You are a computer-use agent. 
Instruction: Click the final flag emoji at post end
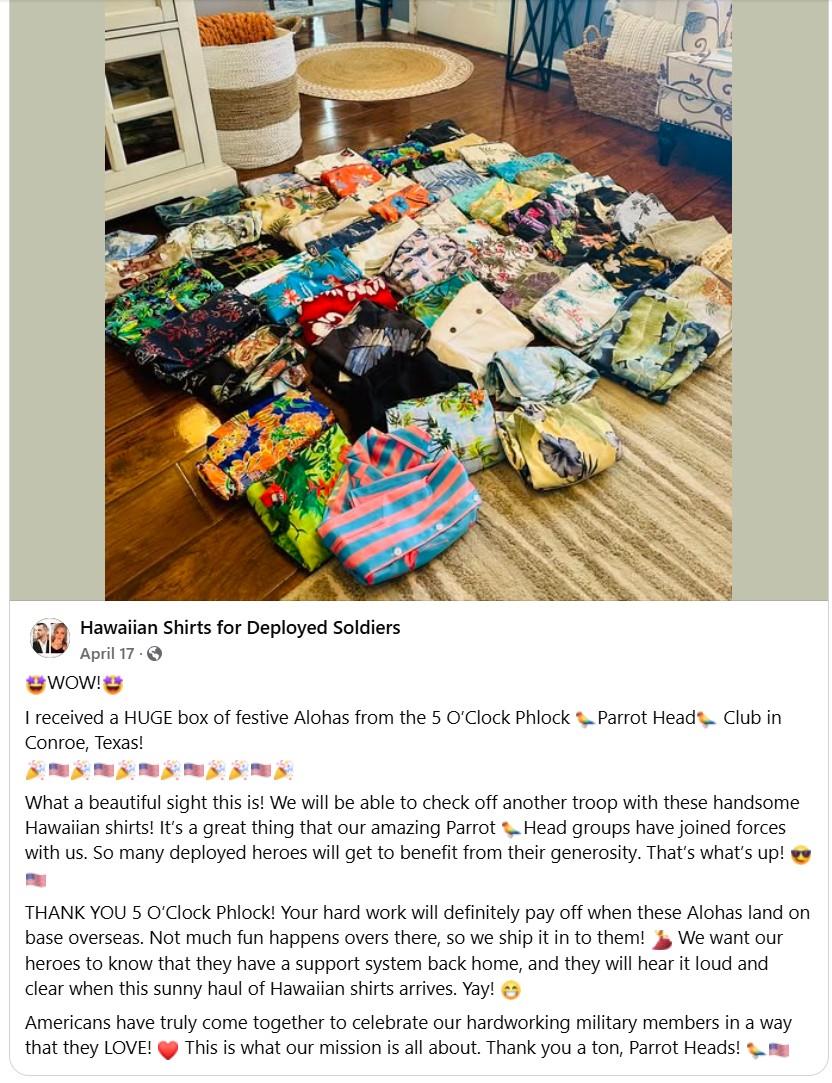[x=779, y=1050]
